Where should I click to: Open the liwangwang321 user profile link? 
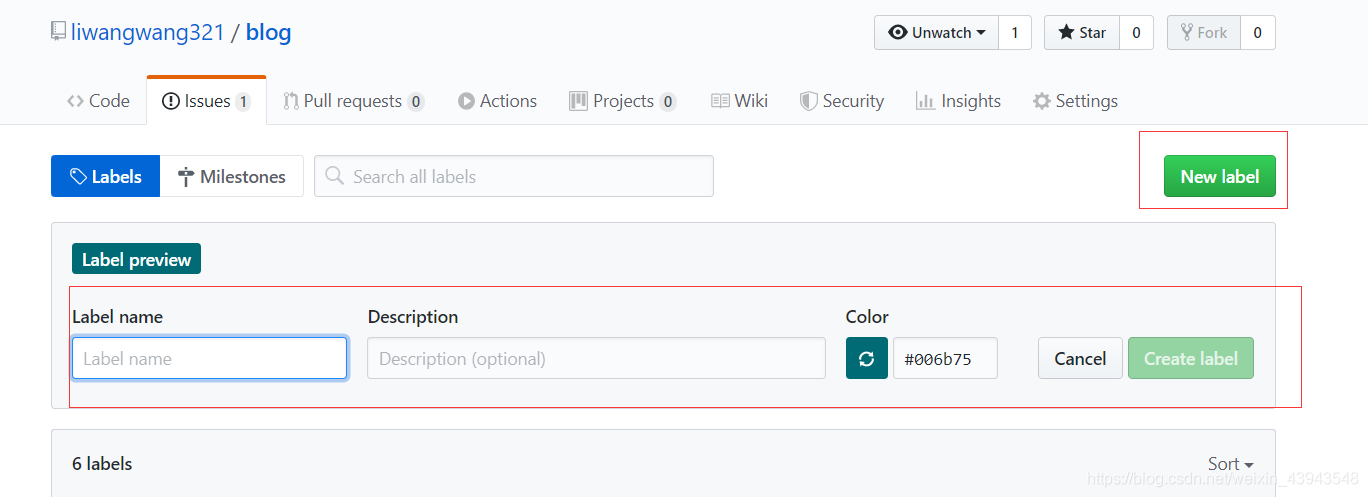click(148, 32)
